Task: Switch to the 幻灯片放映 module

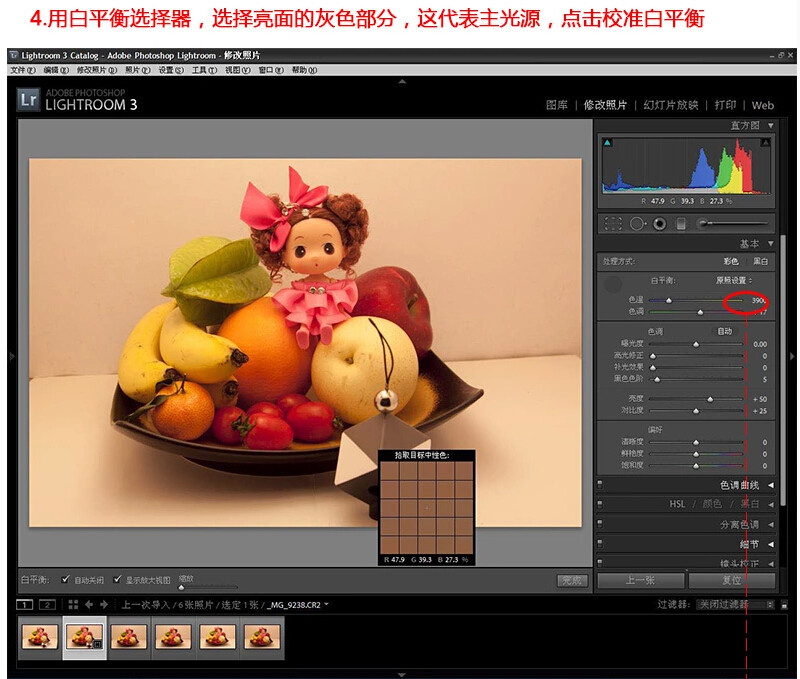Action: tap(670, 105)
